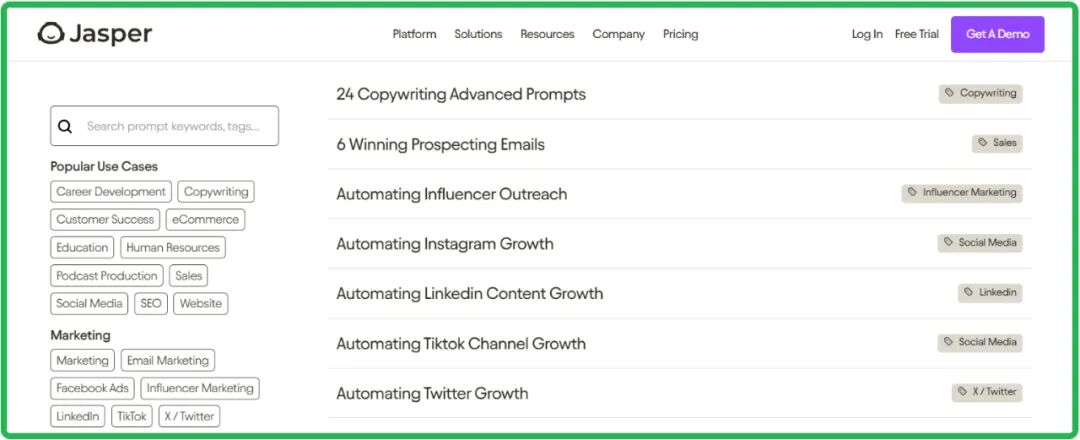This screenshot has width=1080, height=440.
Task: Open the Resources navigation menu
Action: (547, 34)
